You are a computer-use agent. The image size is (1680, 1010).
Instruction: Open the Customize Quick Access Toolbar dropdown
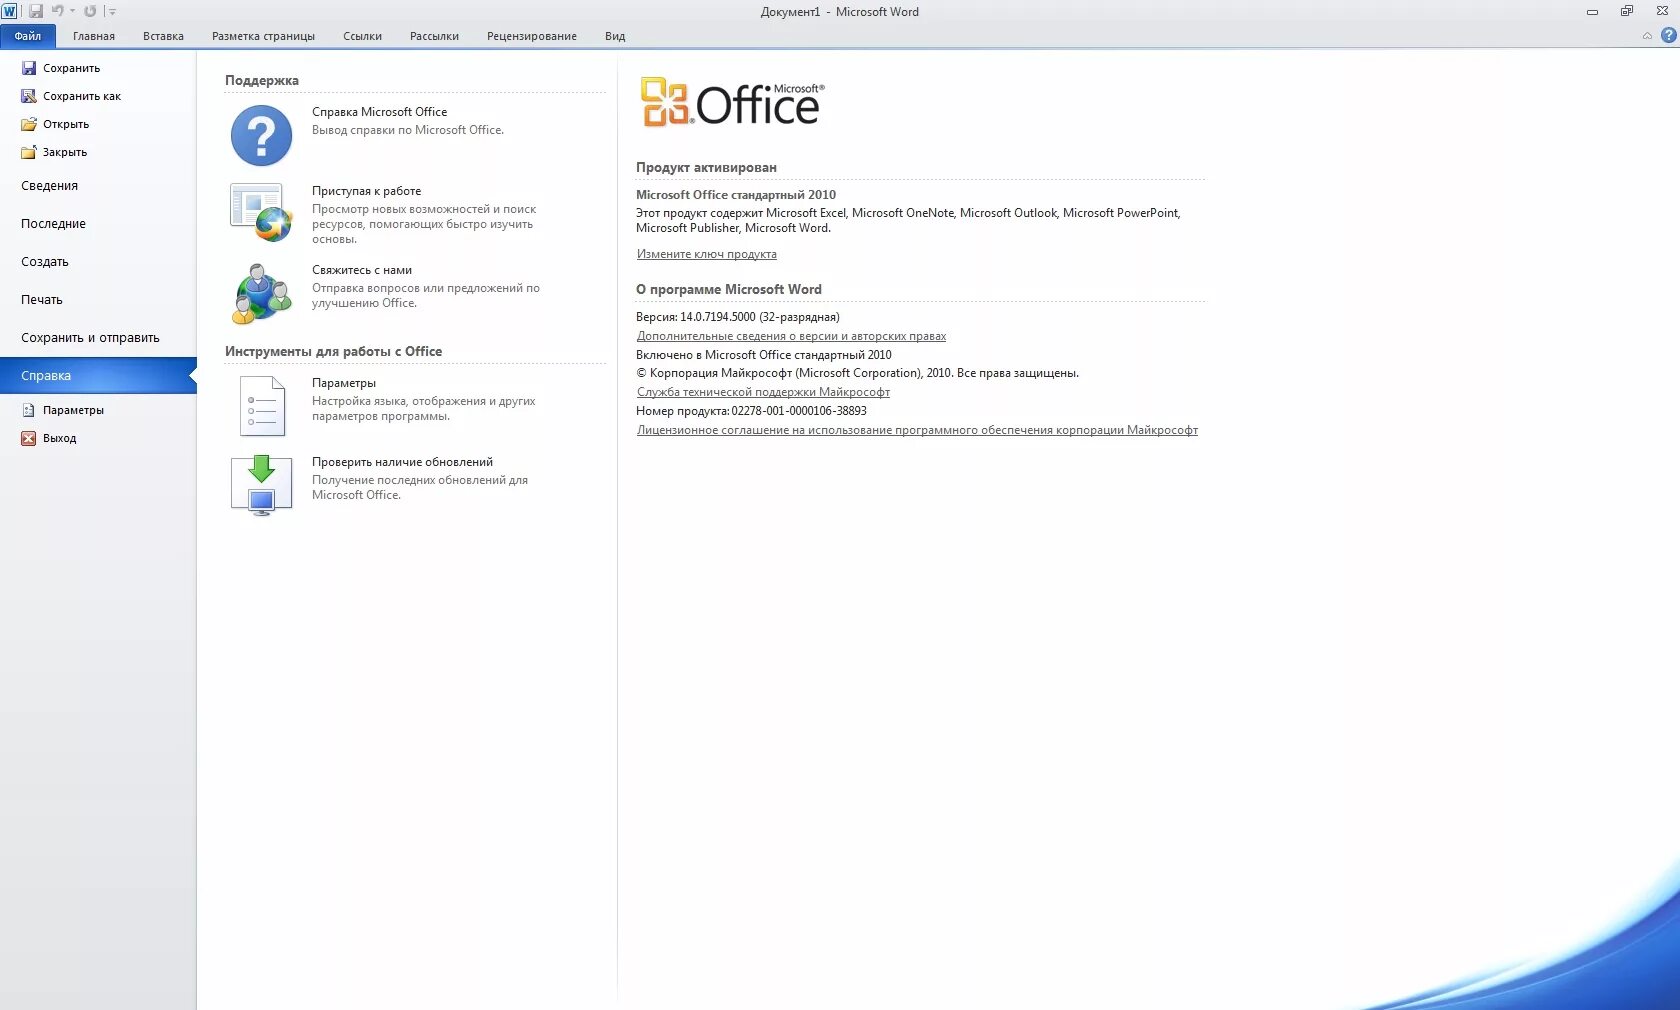(112, 12)
